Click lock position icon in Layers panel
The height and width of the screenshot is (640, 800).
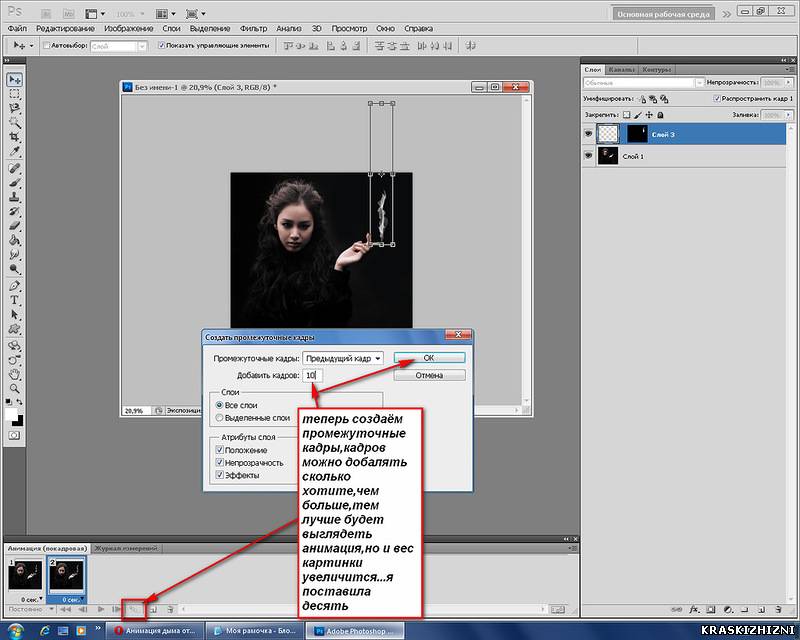pos(649,115)
